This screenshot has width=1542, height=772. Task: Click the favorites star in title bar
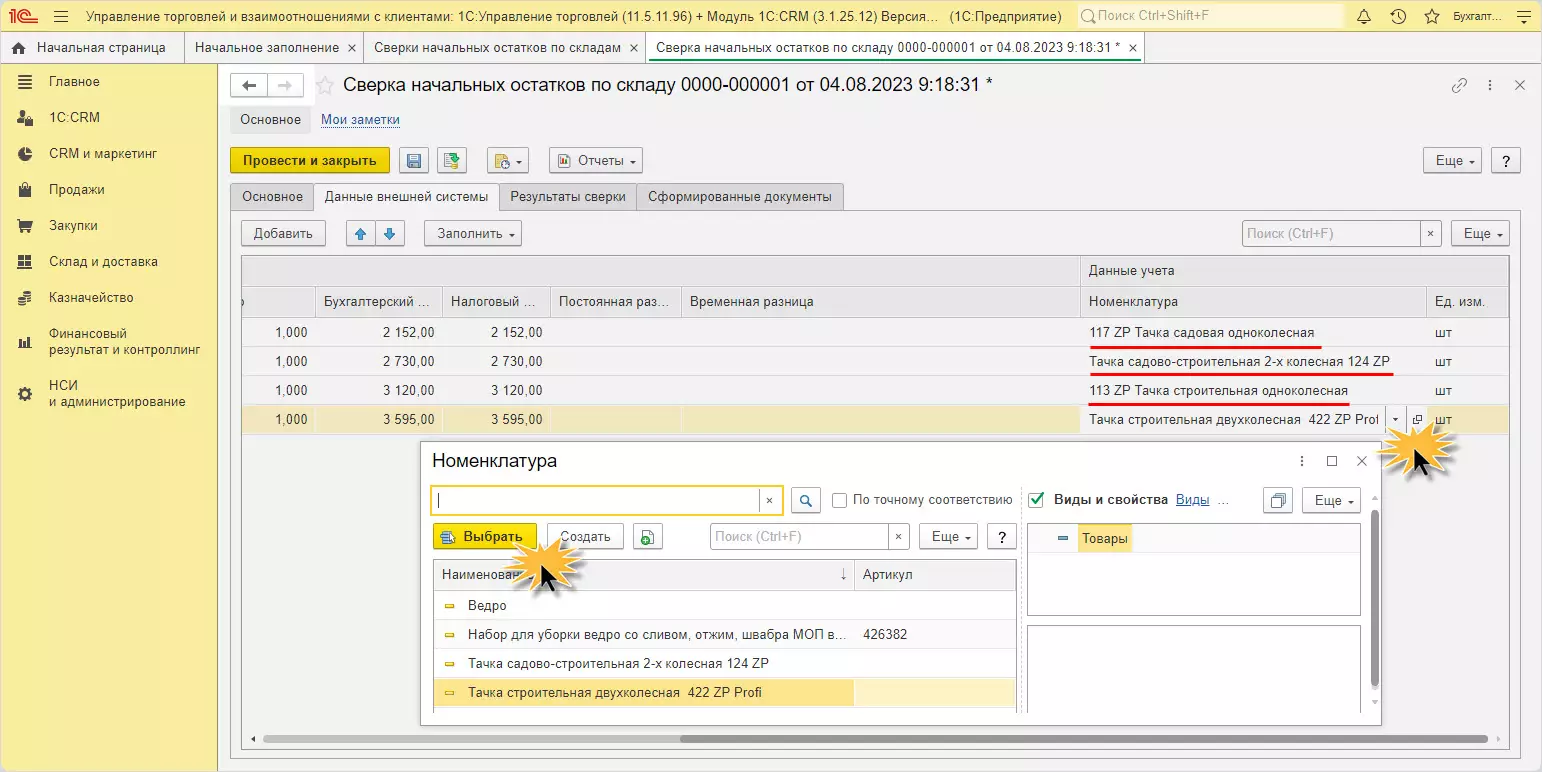(x=1432, y=17)
